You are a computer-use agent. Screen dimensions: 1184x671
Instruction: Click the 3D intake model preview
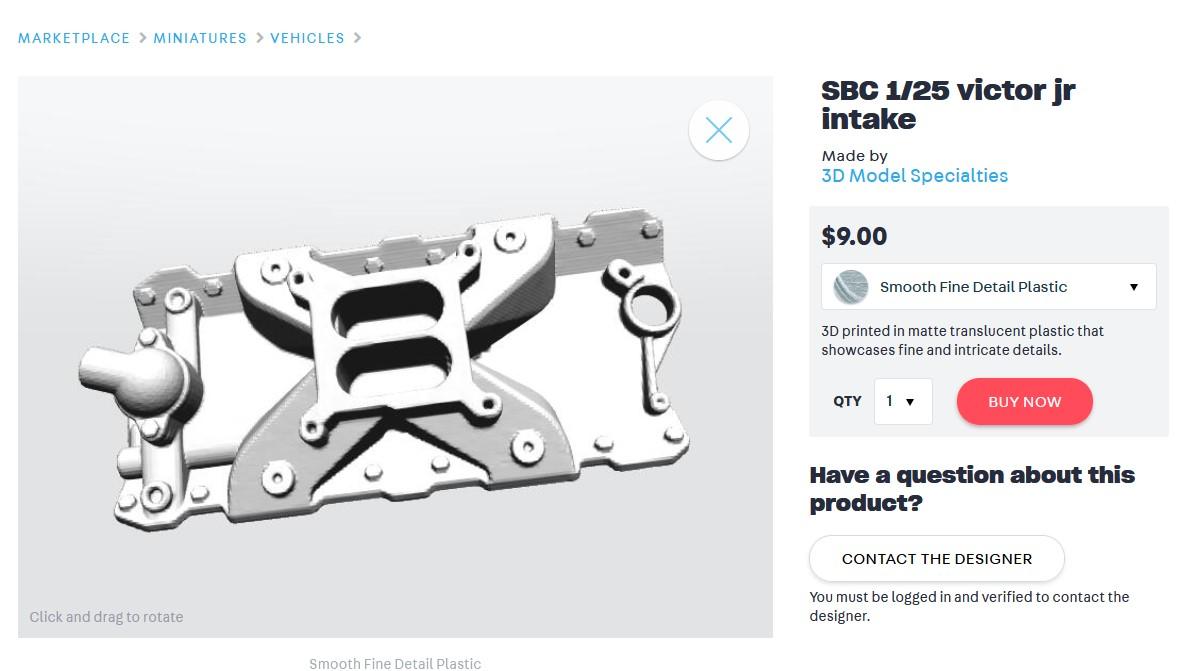(x=395, y=356)
